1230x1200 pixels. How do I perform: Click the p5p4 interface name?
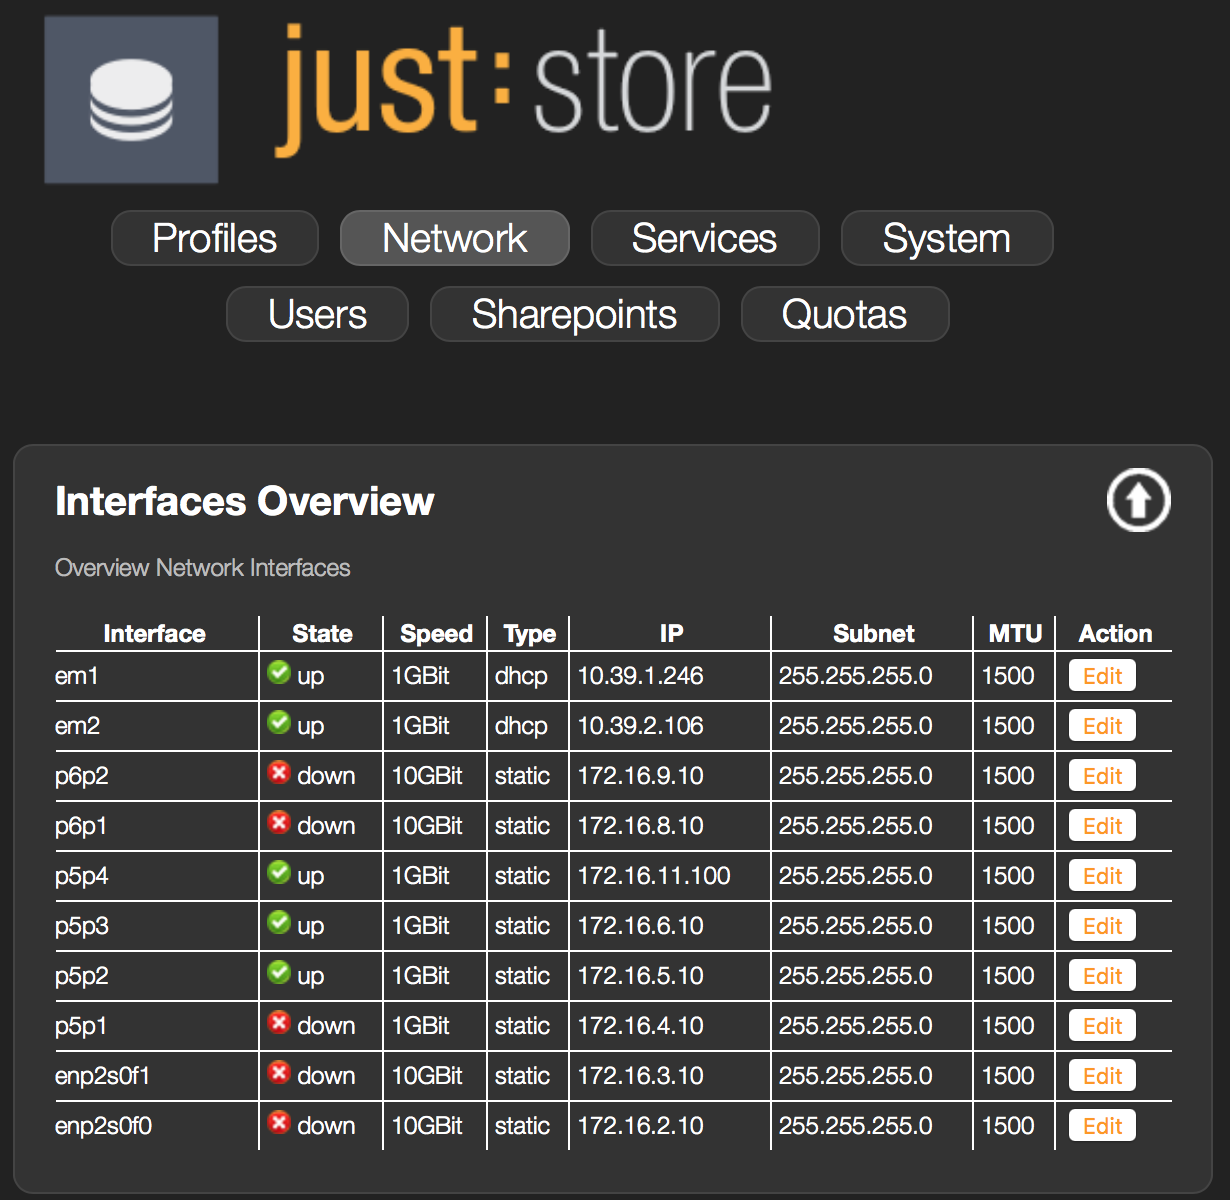(82, 877)
